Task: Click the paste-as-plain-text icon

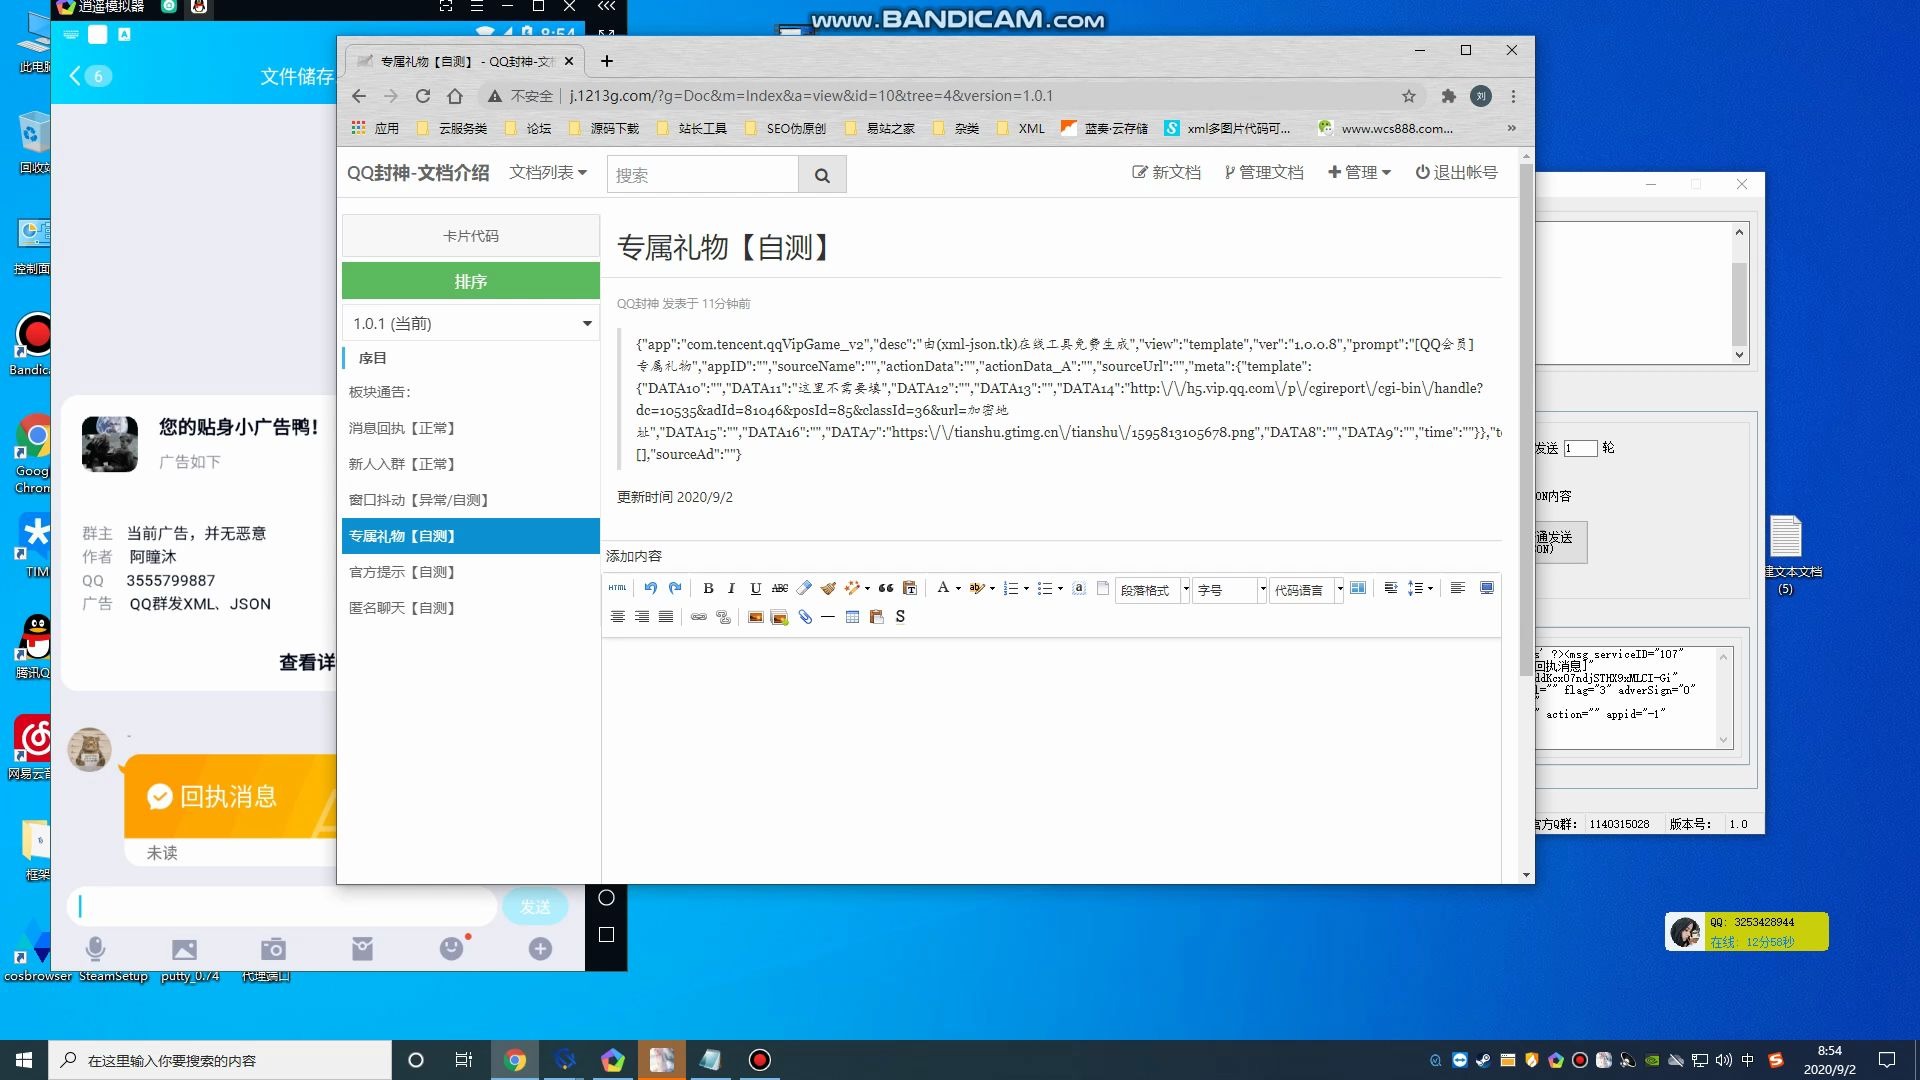Action: [910, 588]
